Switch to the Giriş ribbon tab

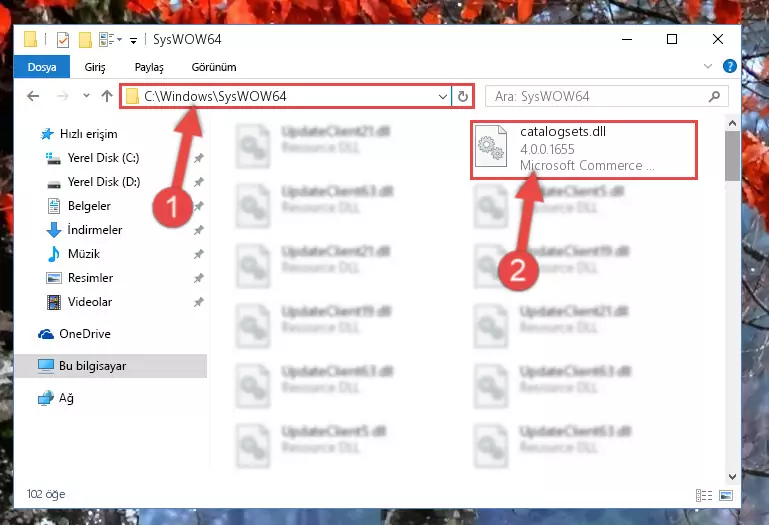[95, 67]
